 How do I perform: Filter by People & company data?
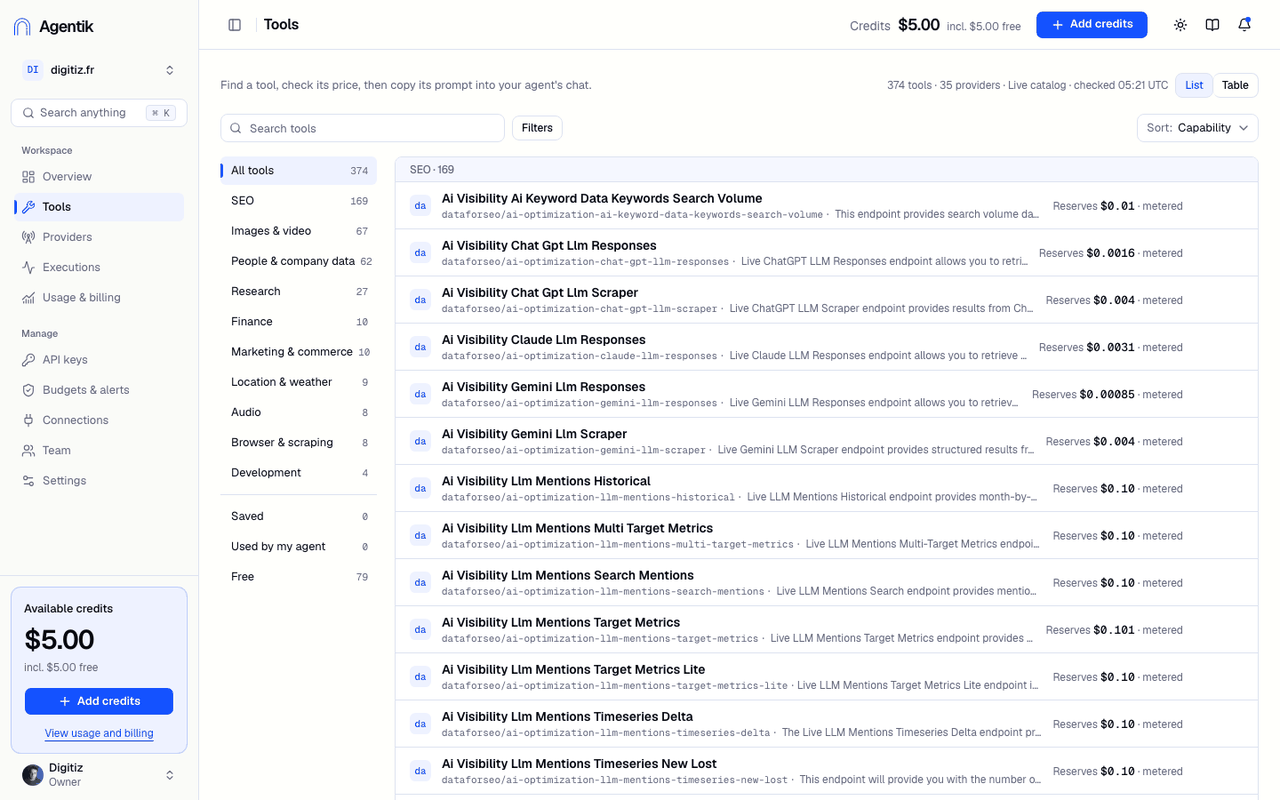pos(299,261)
